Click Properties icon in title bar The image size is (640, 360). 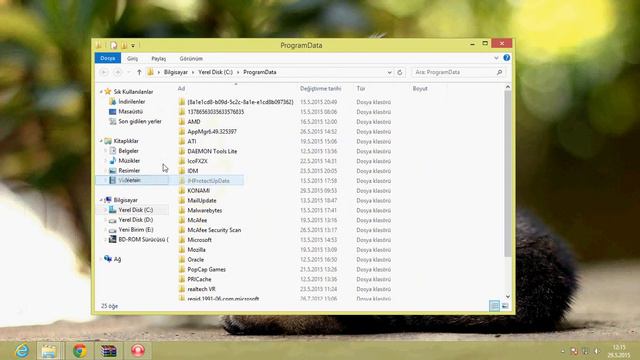click(114, 45)
